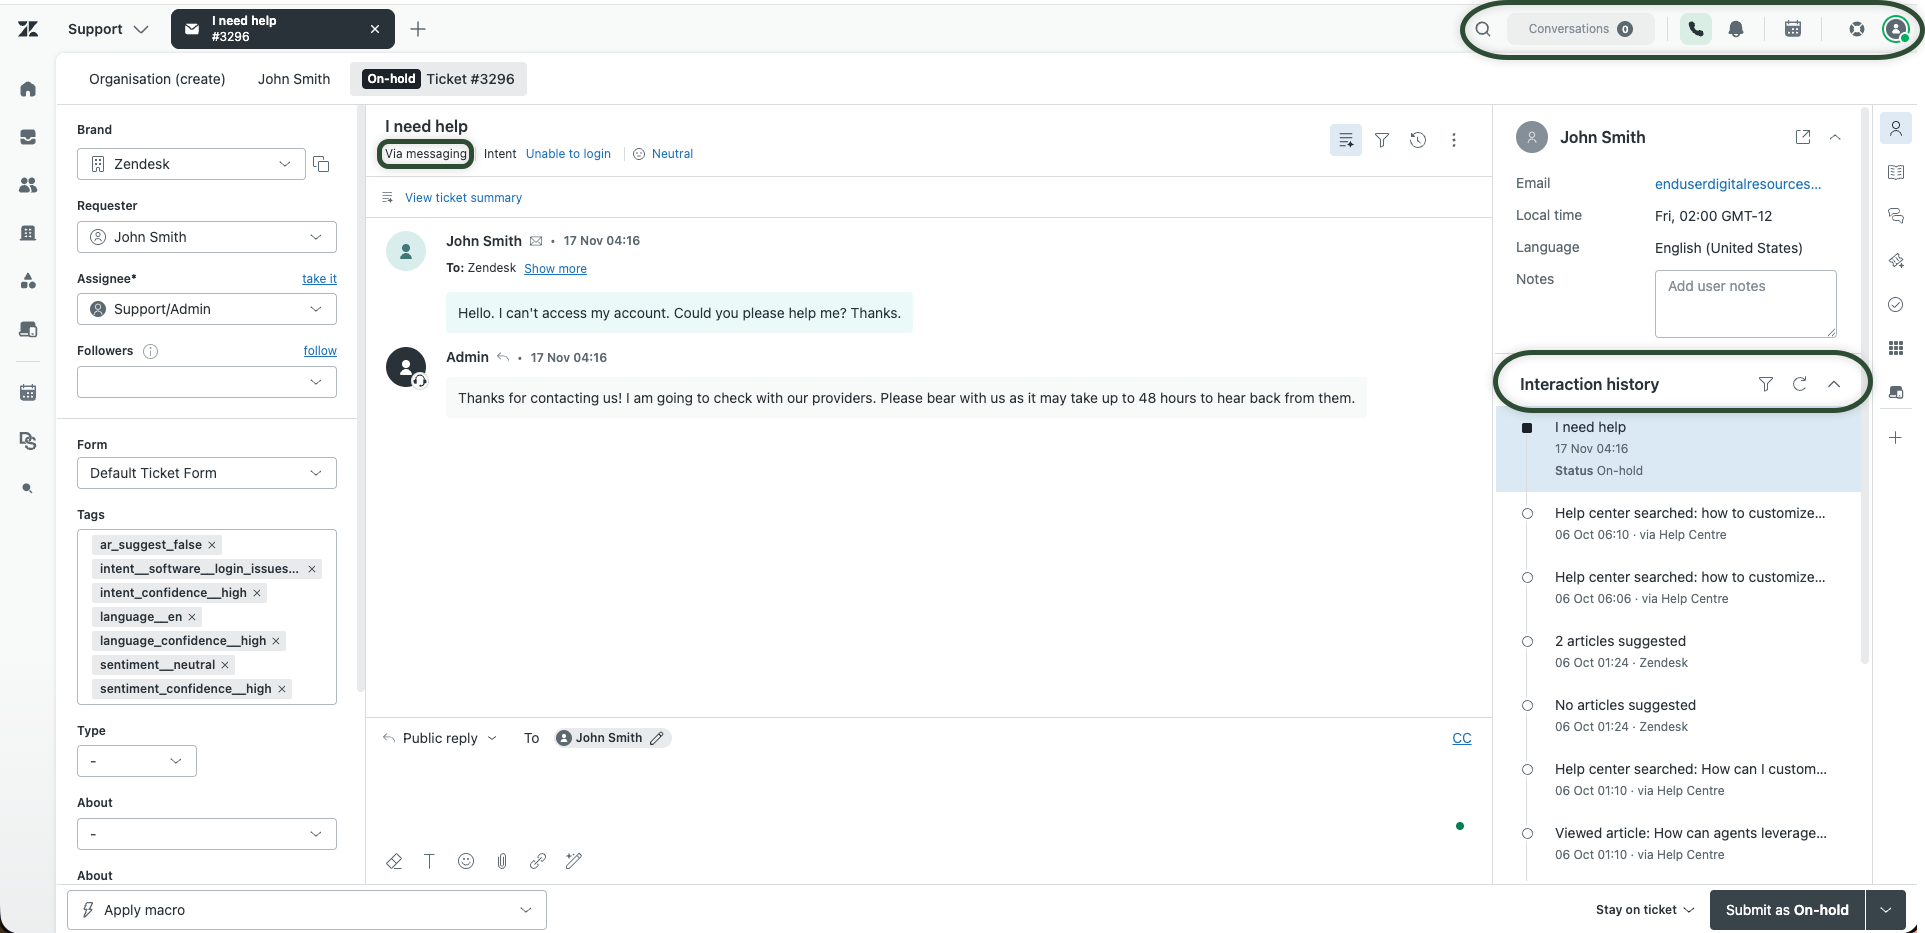Screen dimensions: 1925x933
Task: Open the Organizations icon in the sidebar
Action: tap(28, 233)
